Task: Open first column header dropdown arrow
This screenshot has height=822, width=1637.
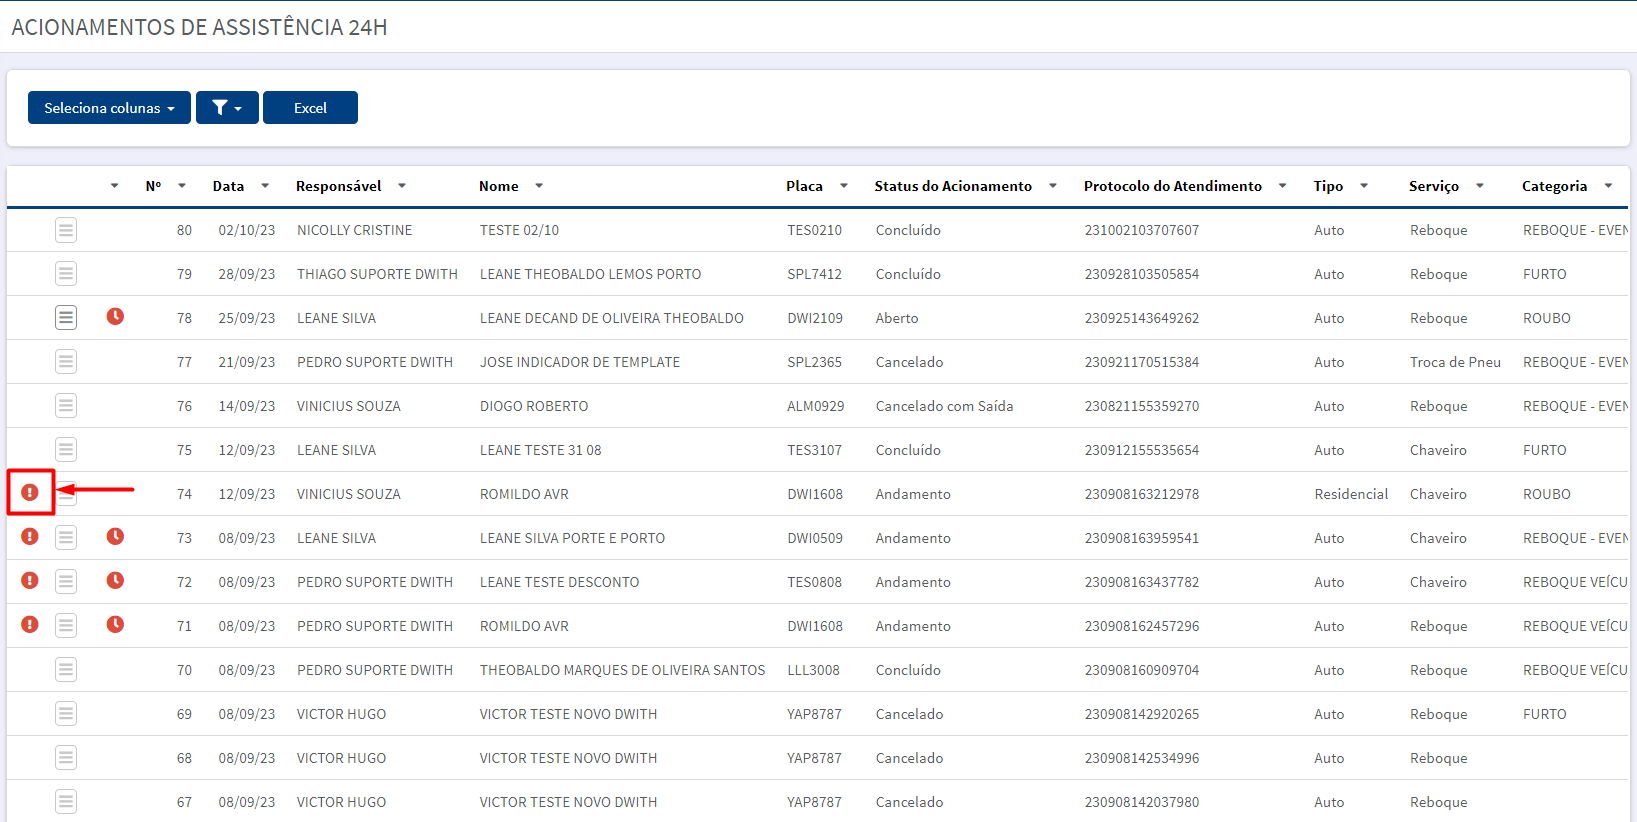Action: (x=115, y=186)
